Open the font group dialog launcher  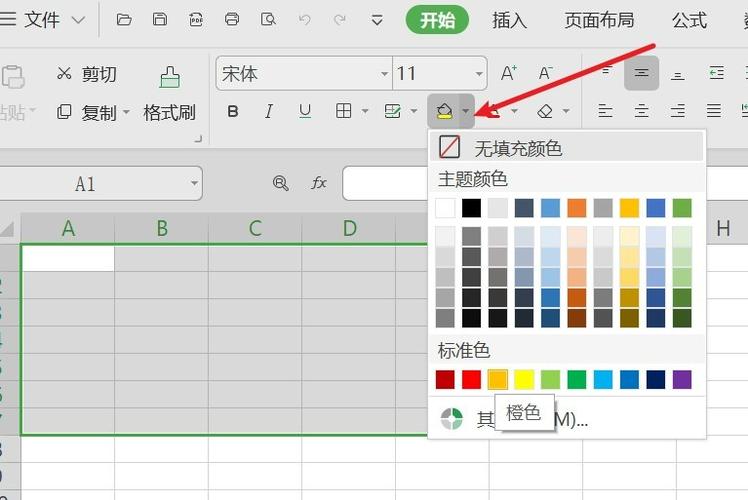click(198, 139)
